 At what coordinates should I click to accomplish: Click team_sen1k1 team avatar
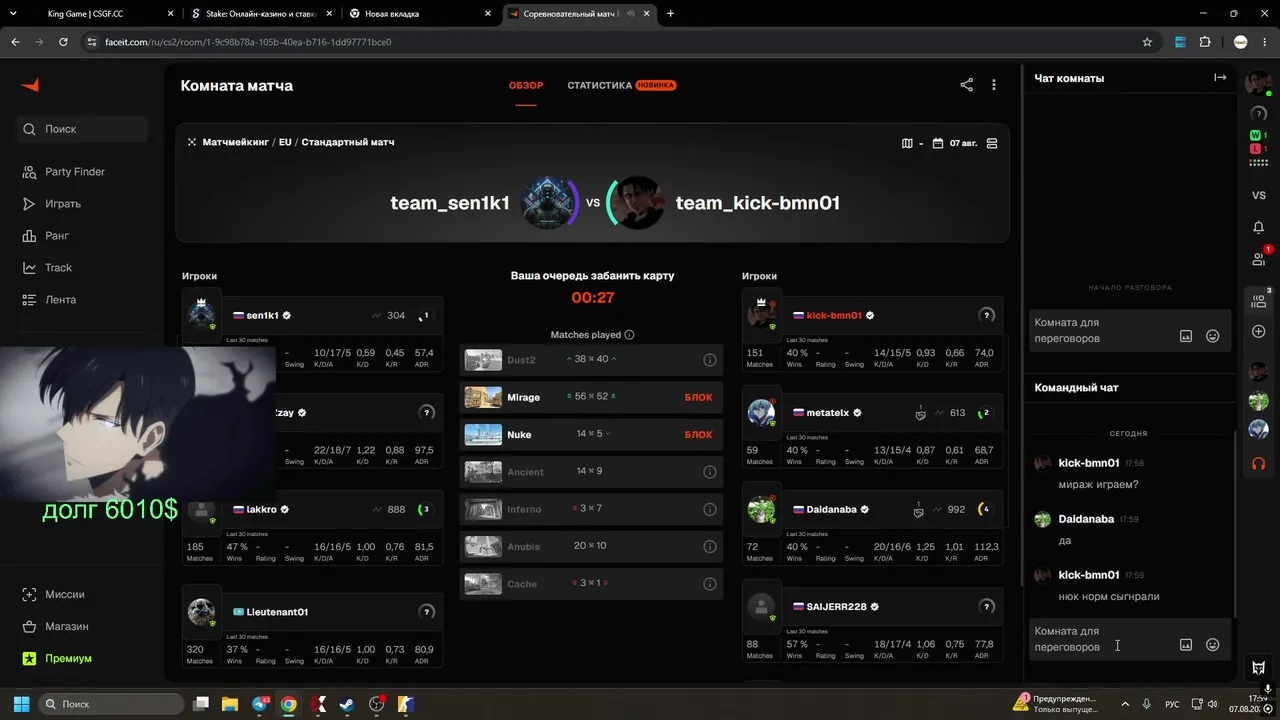[x=548, y=203]
